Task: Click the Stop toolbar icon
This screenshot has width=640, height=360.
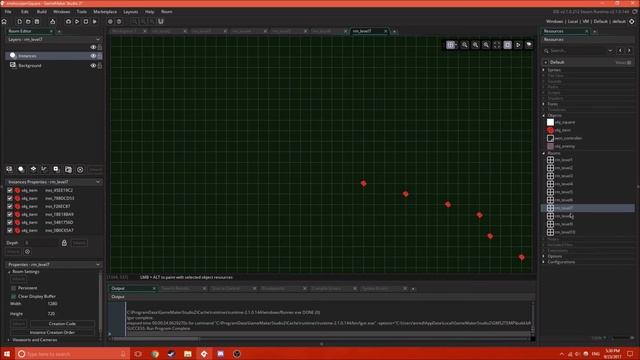Action: click(86, 21)
